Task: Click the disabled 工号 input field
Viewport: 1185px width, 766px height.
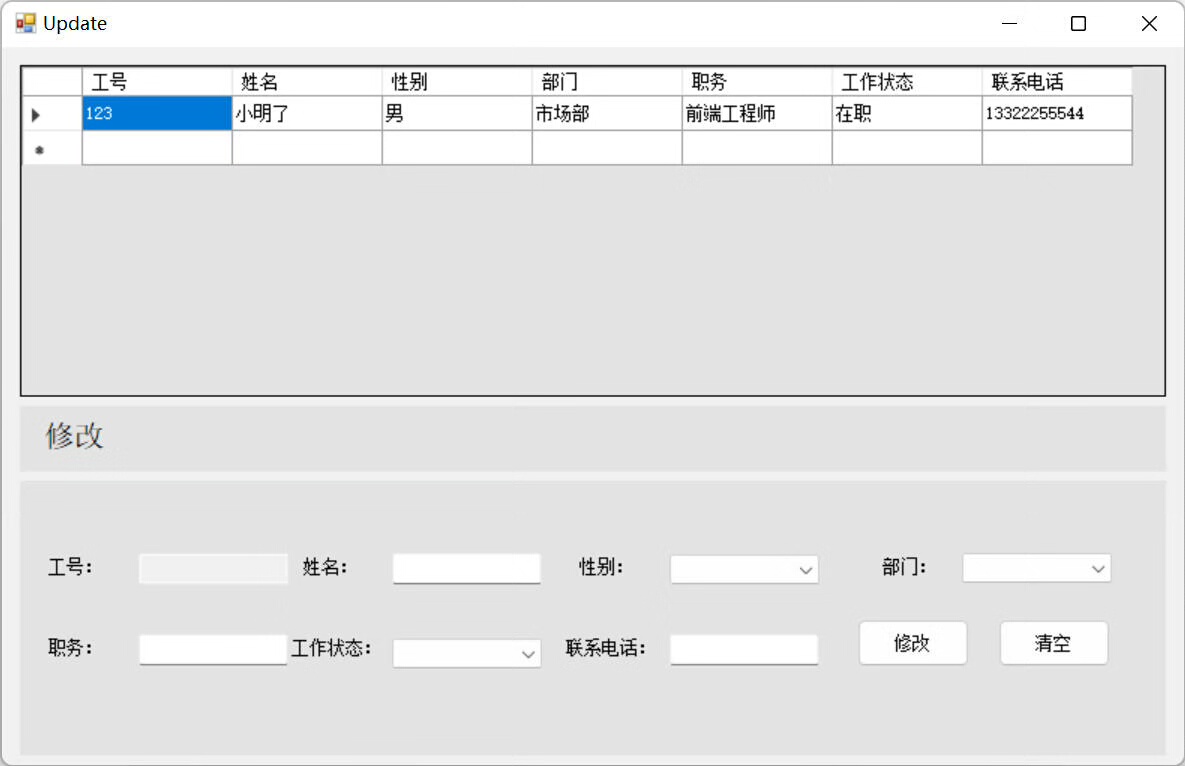Action: (x=213, y=568)
